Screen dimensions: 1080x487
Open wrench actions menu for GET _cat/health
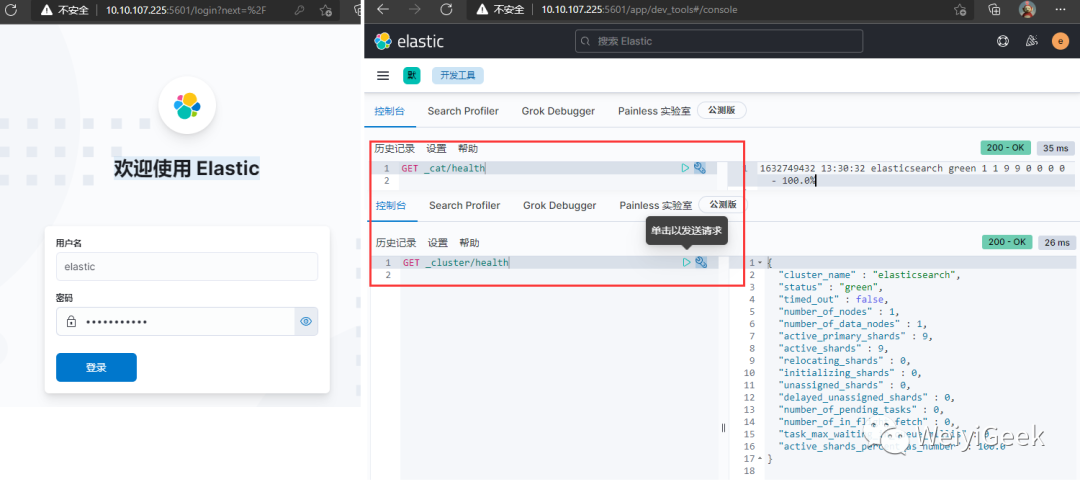click(700, 167)
